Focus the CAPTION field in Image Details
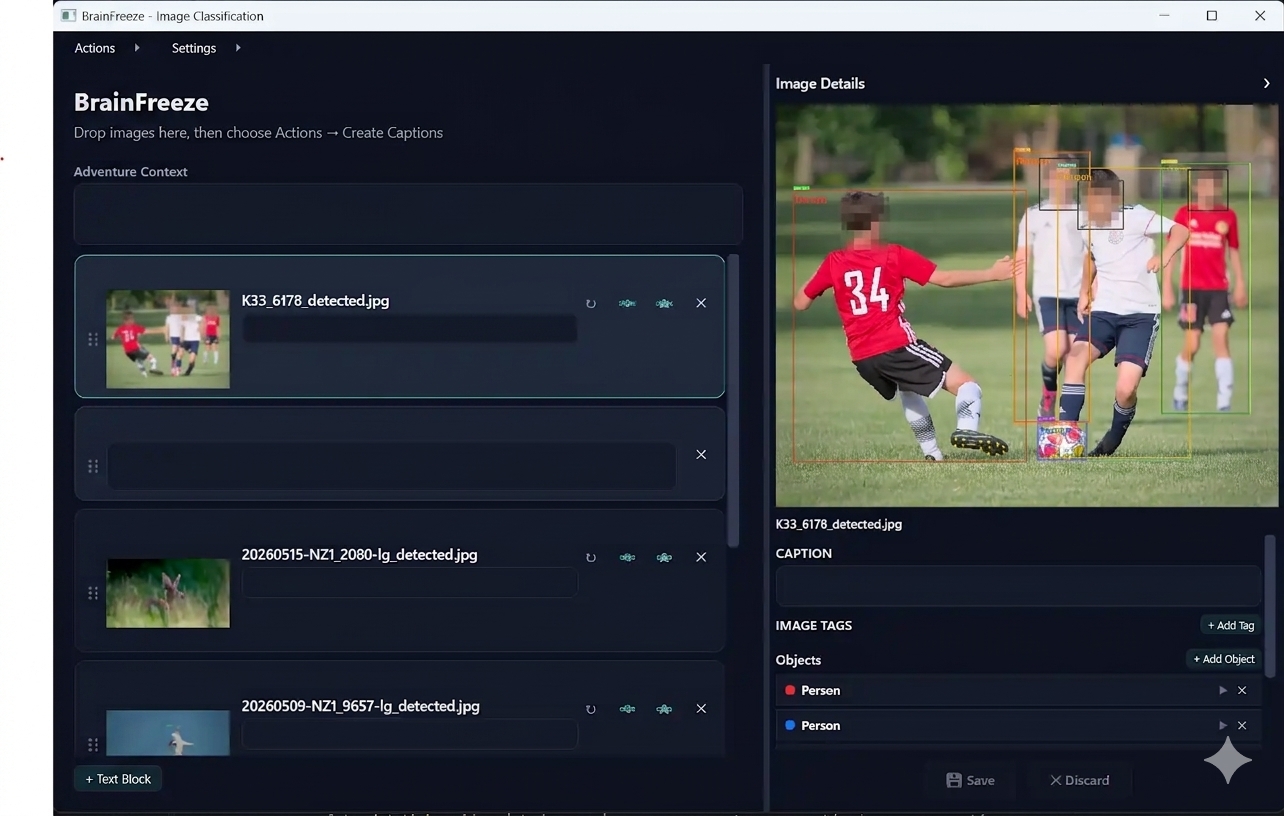The image size is (1284, 816). [x=1018, y=586]
